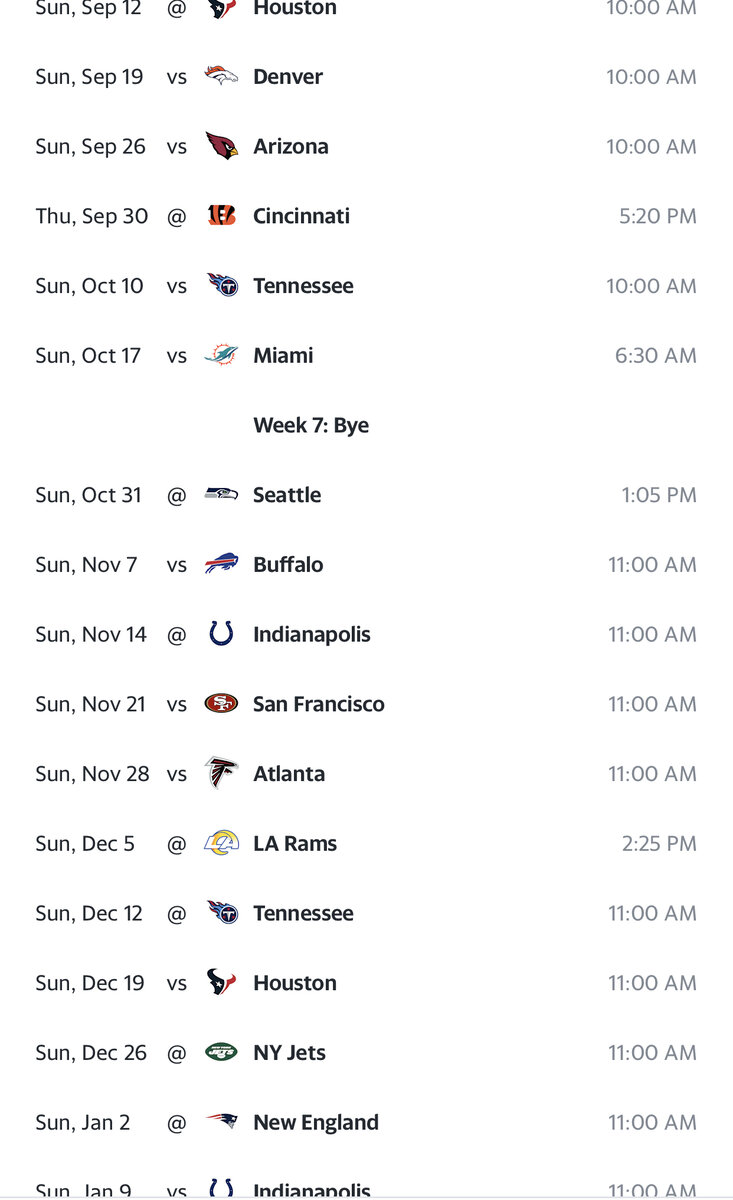Click the Titans logo in Oct 10 row

pyautogui.click(x=221, y=285)
